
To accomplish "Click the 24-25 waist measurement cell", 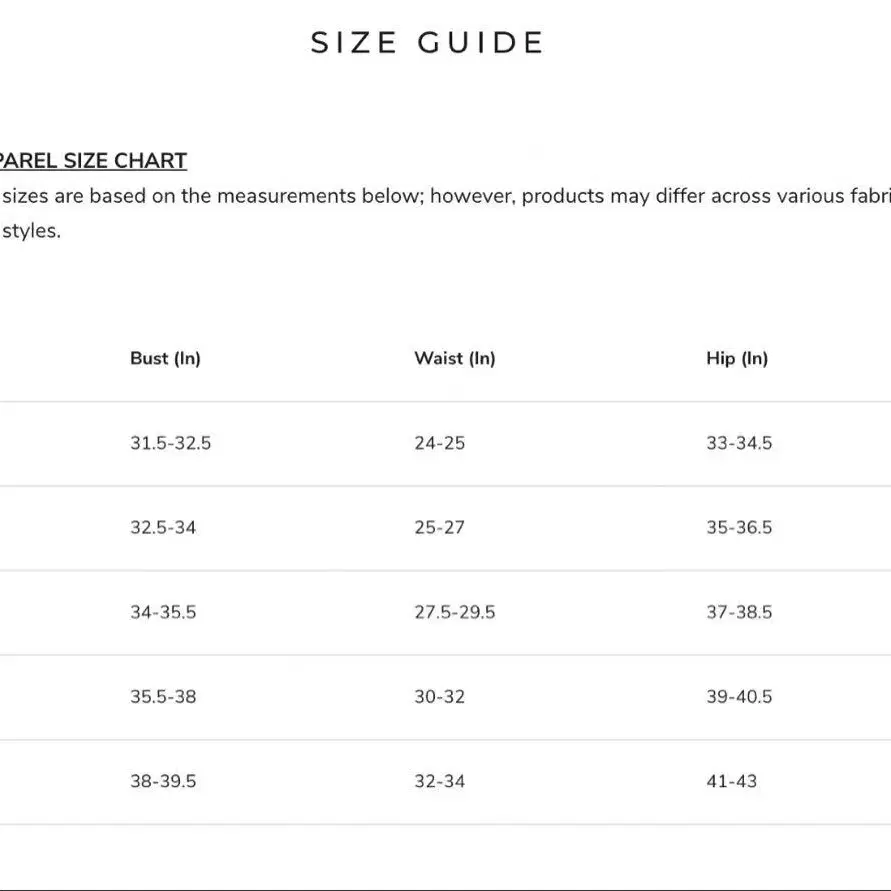I will pos(440,443).
